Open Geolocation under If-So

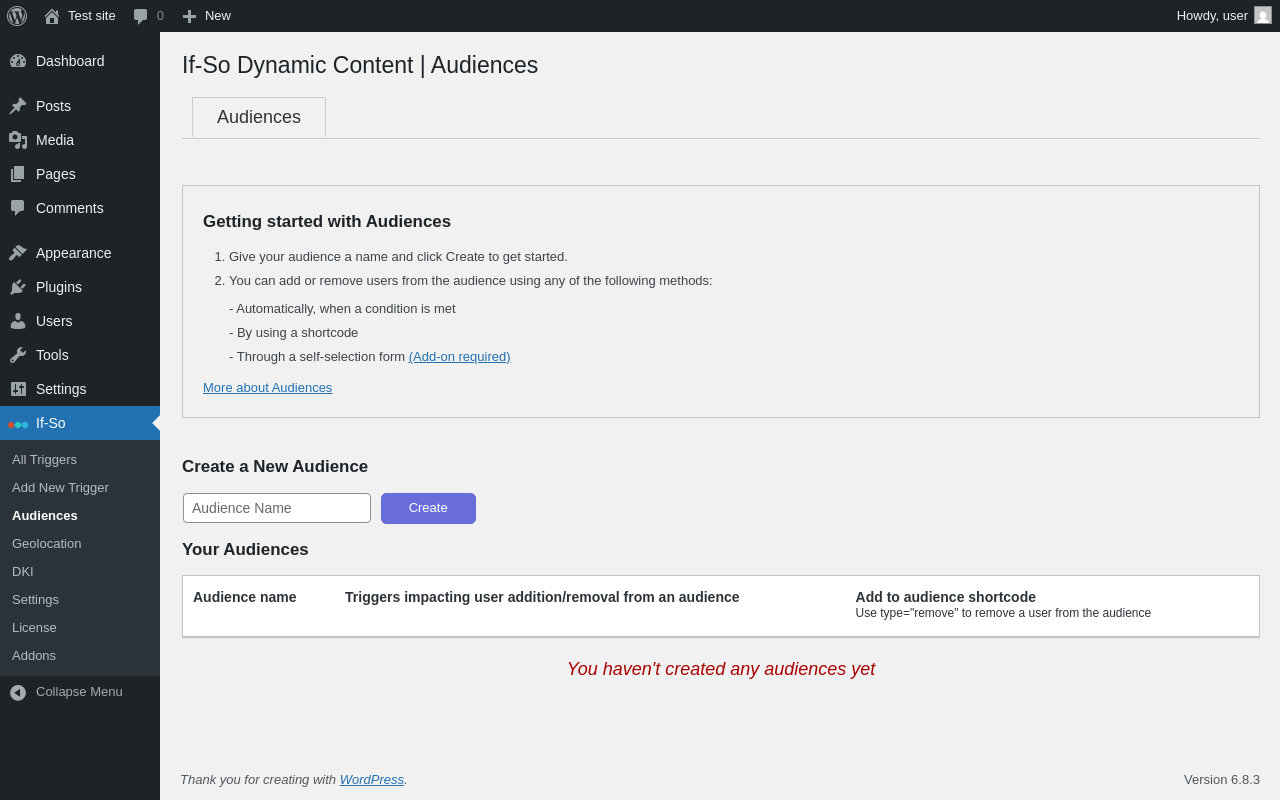(x=47, y=544)
